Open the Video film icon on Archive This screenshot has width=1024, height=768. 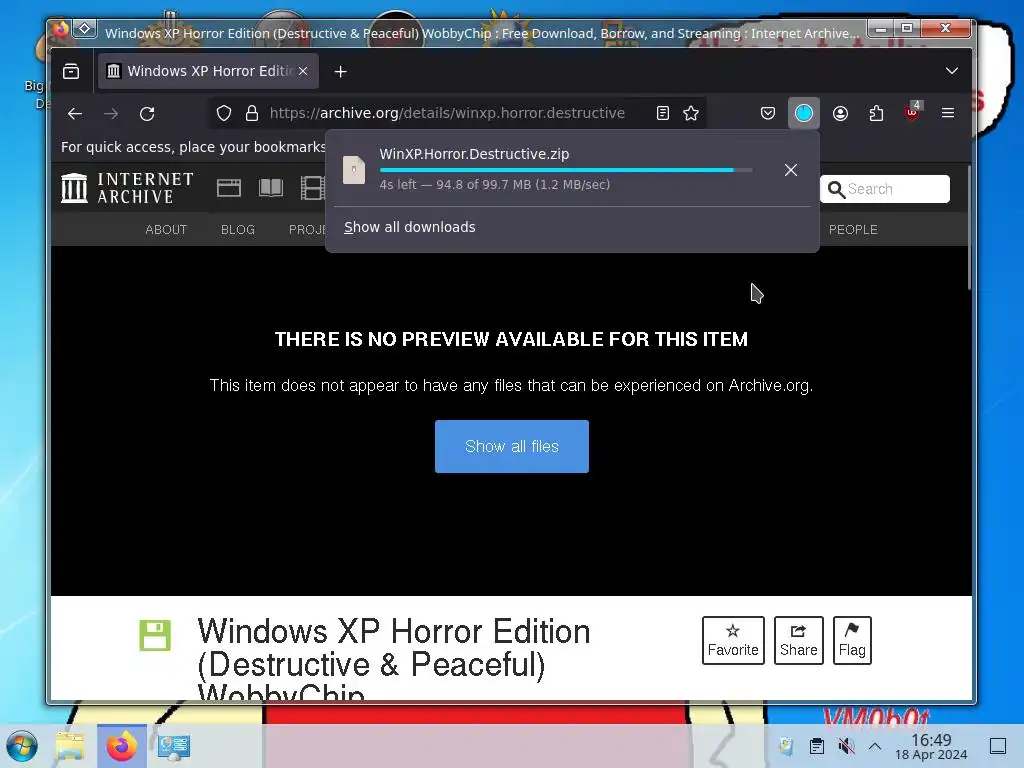tap(312, 188)
